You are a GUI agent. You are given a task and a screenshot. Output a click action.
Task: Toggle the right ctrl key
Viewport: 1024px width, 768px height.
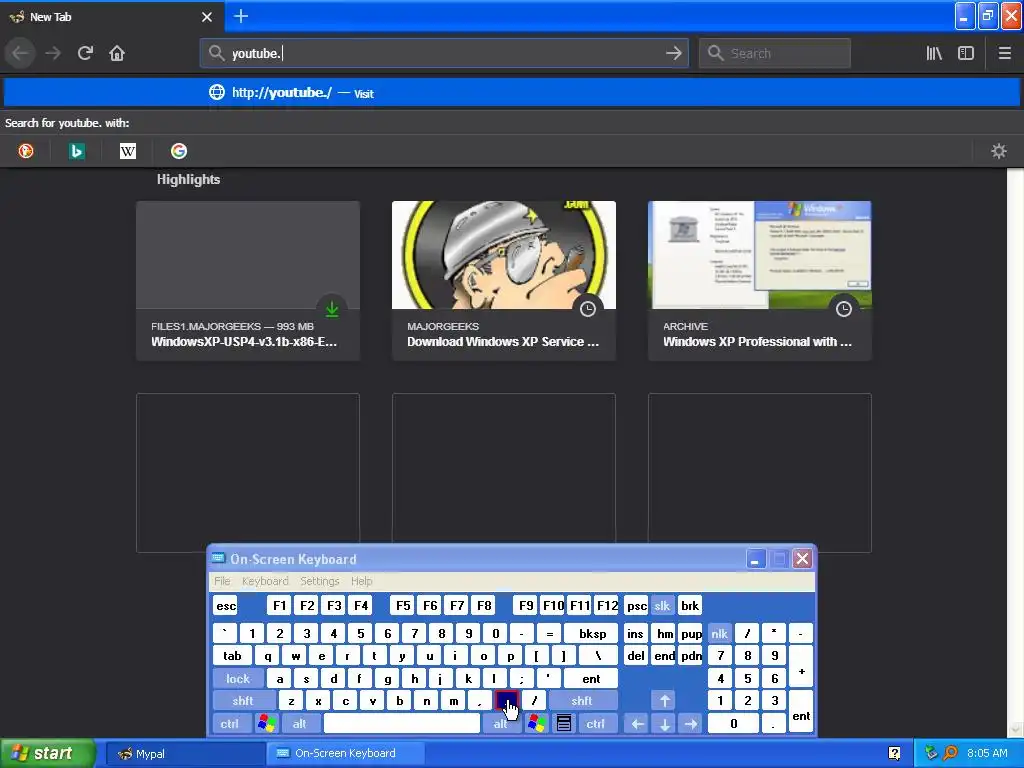click(x=596, y=723)
